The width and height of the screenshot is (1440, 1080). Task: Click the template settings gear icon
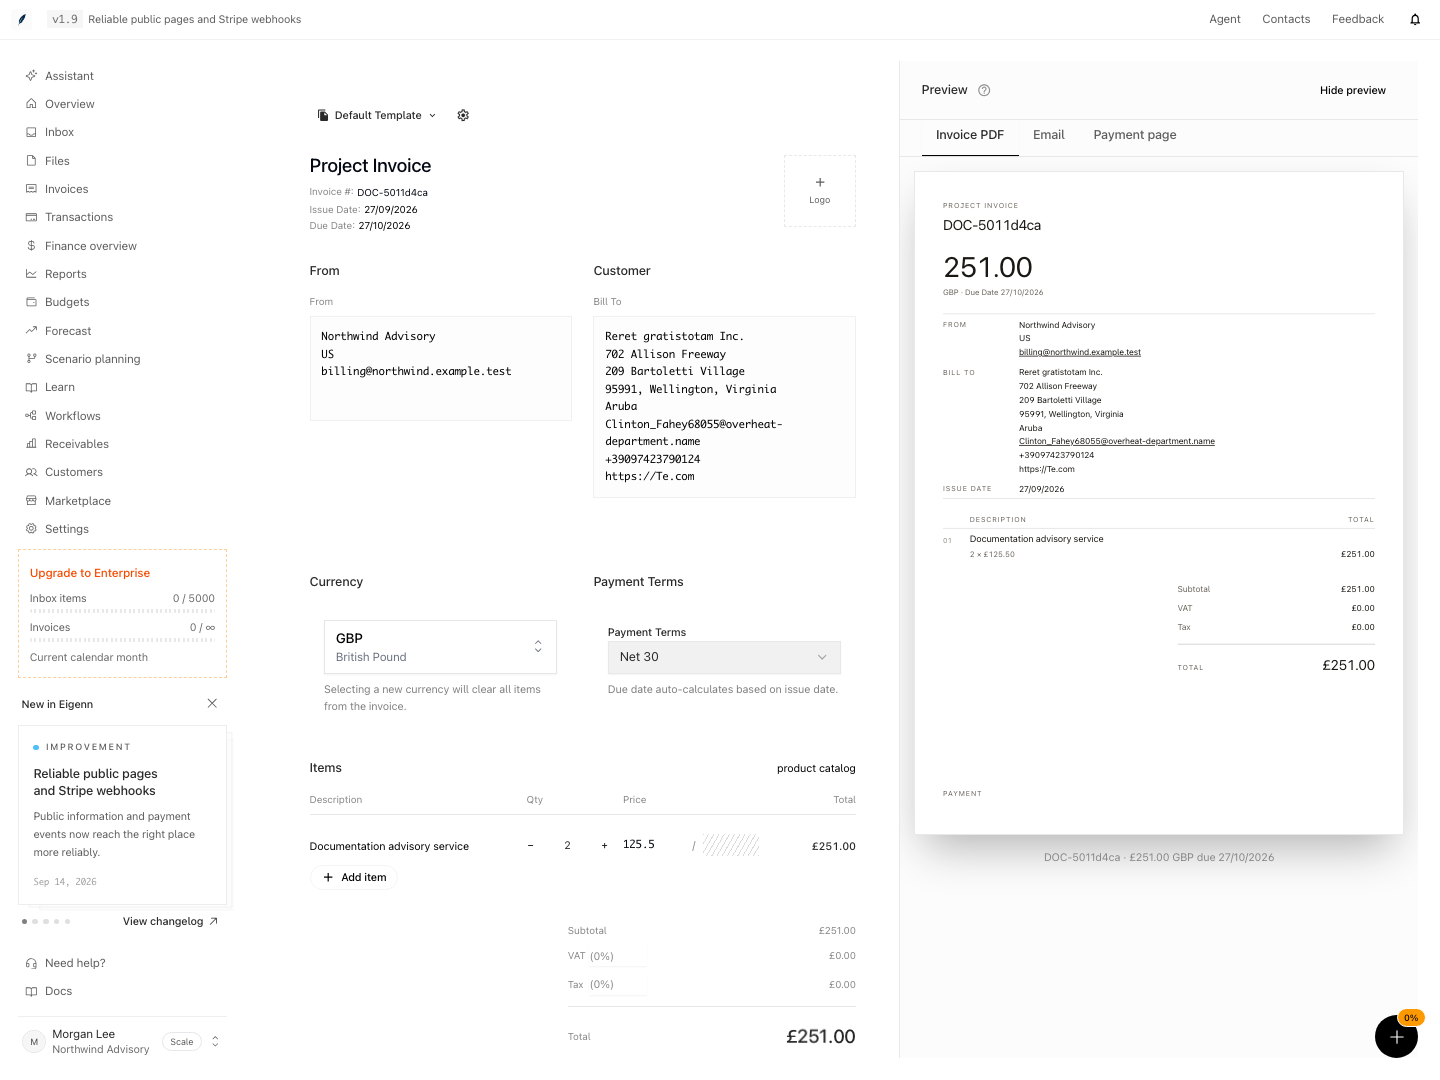click(463, 115)
